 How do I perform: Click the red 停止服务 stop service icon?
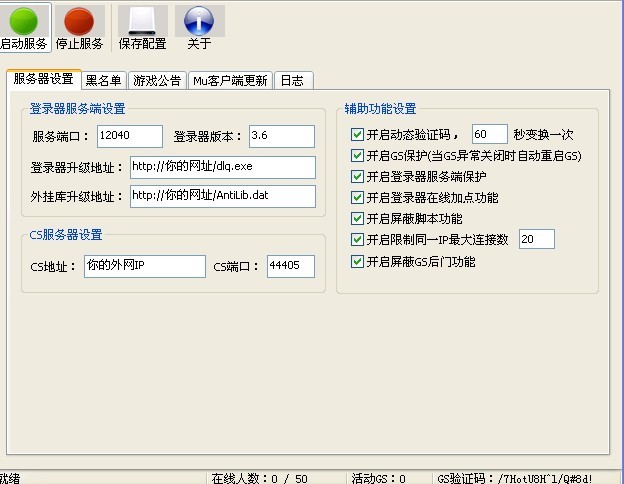click(x=79, y=21)
